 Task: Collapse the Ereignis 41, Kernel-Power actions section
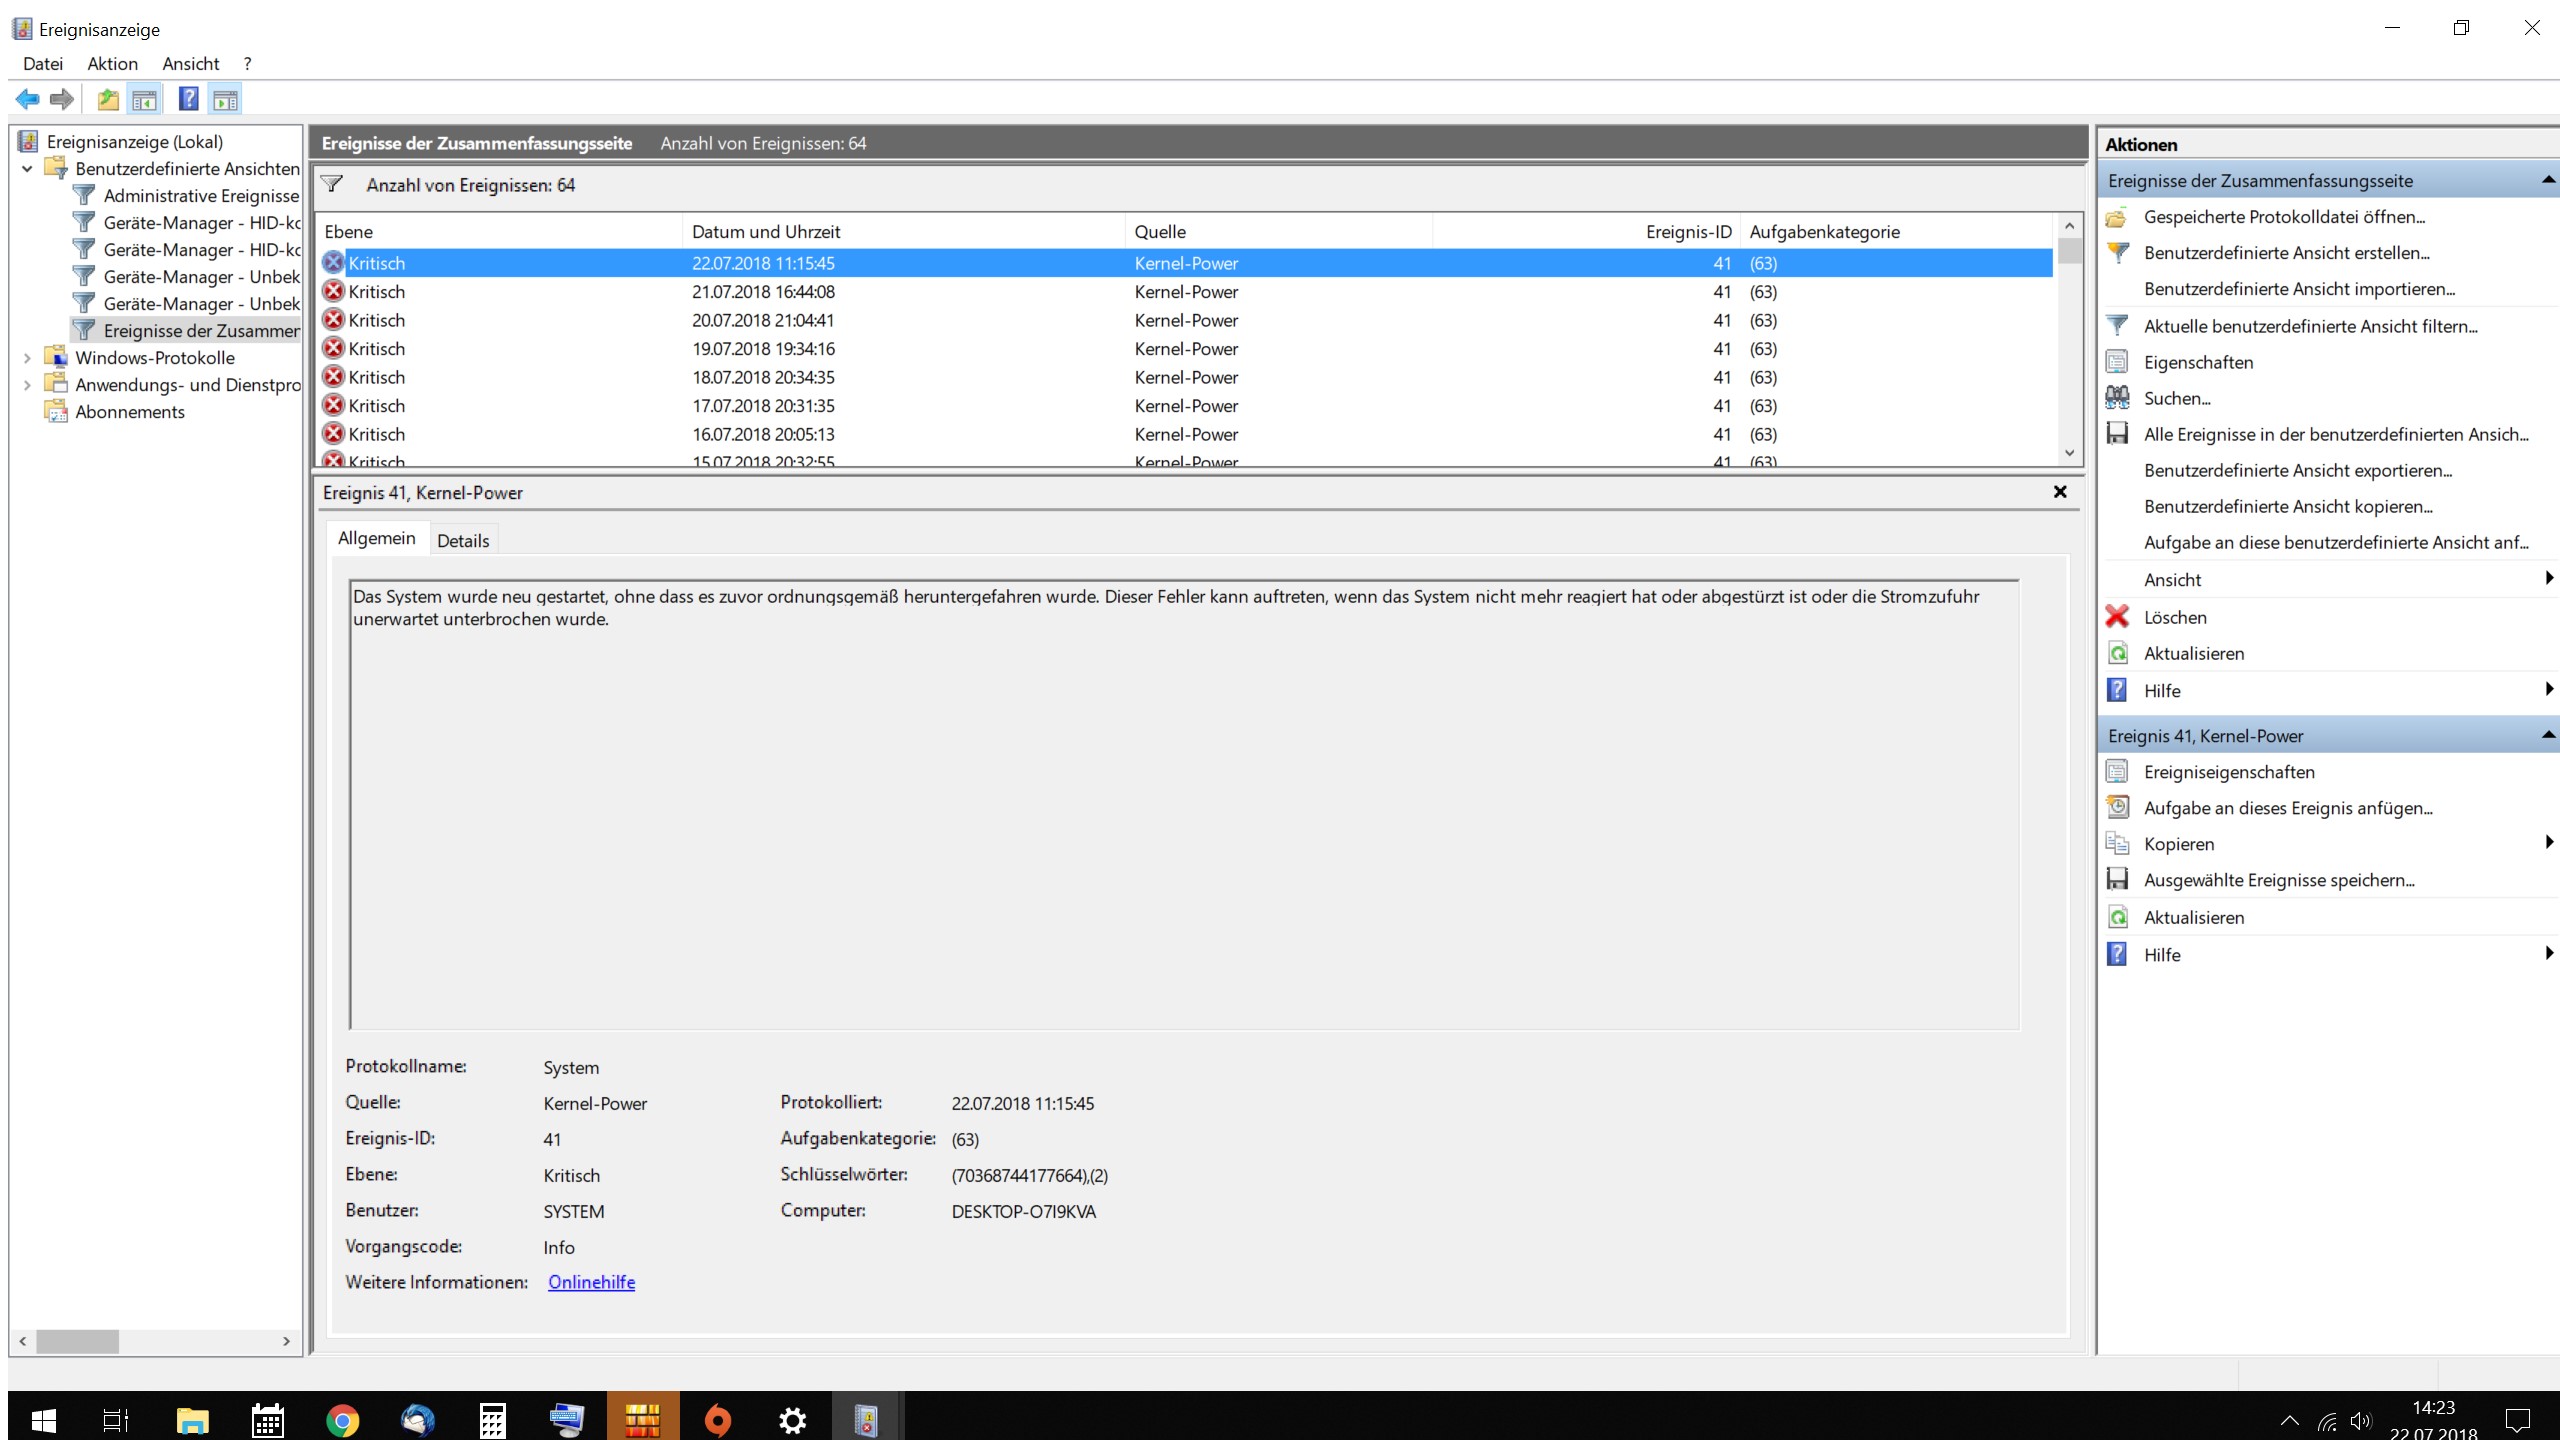pyautogui.click(x=2547, y=736)
